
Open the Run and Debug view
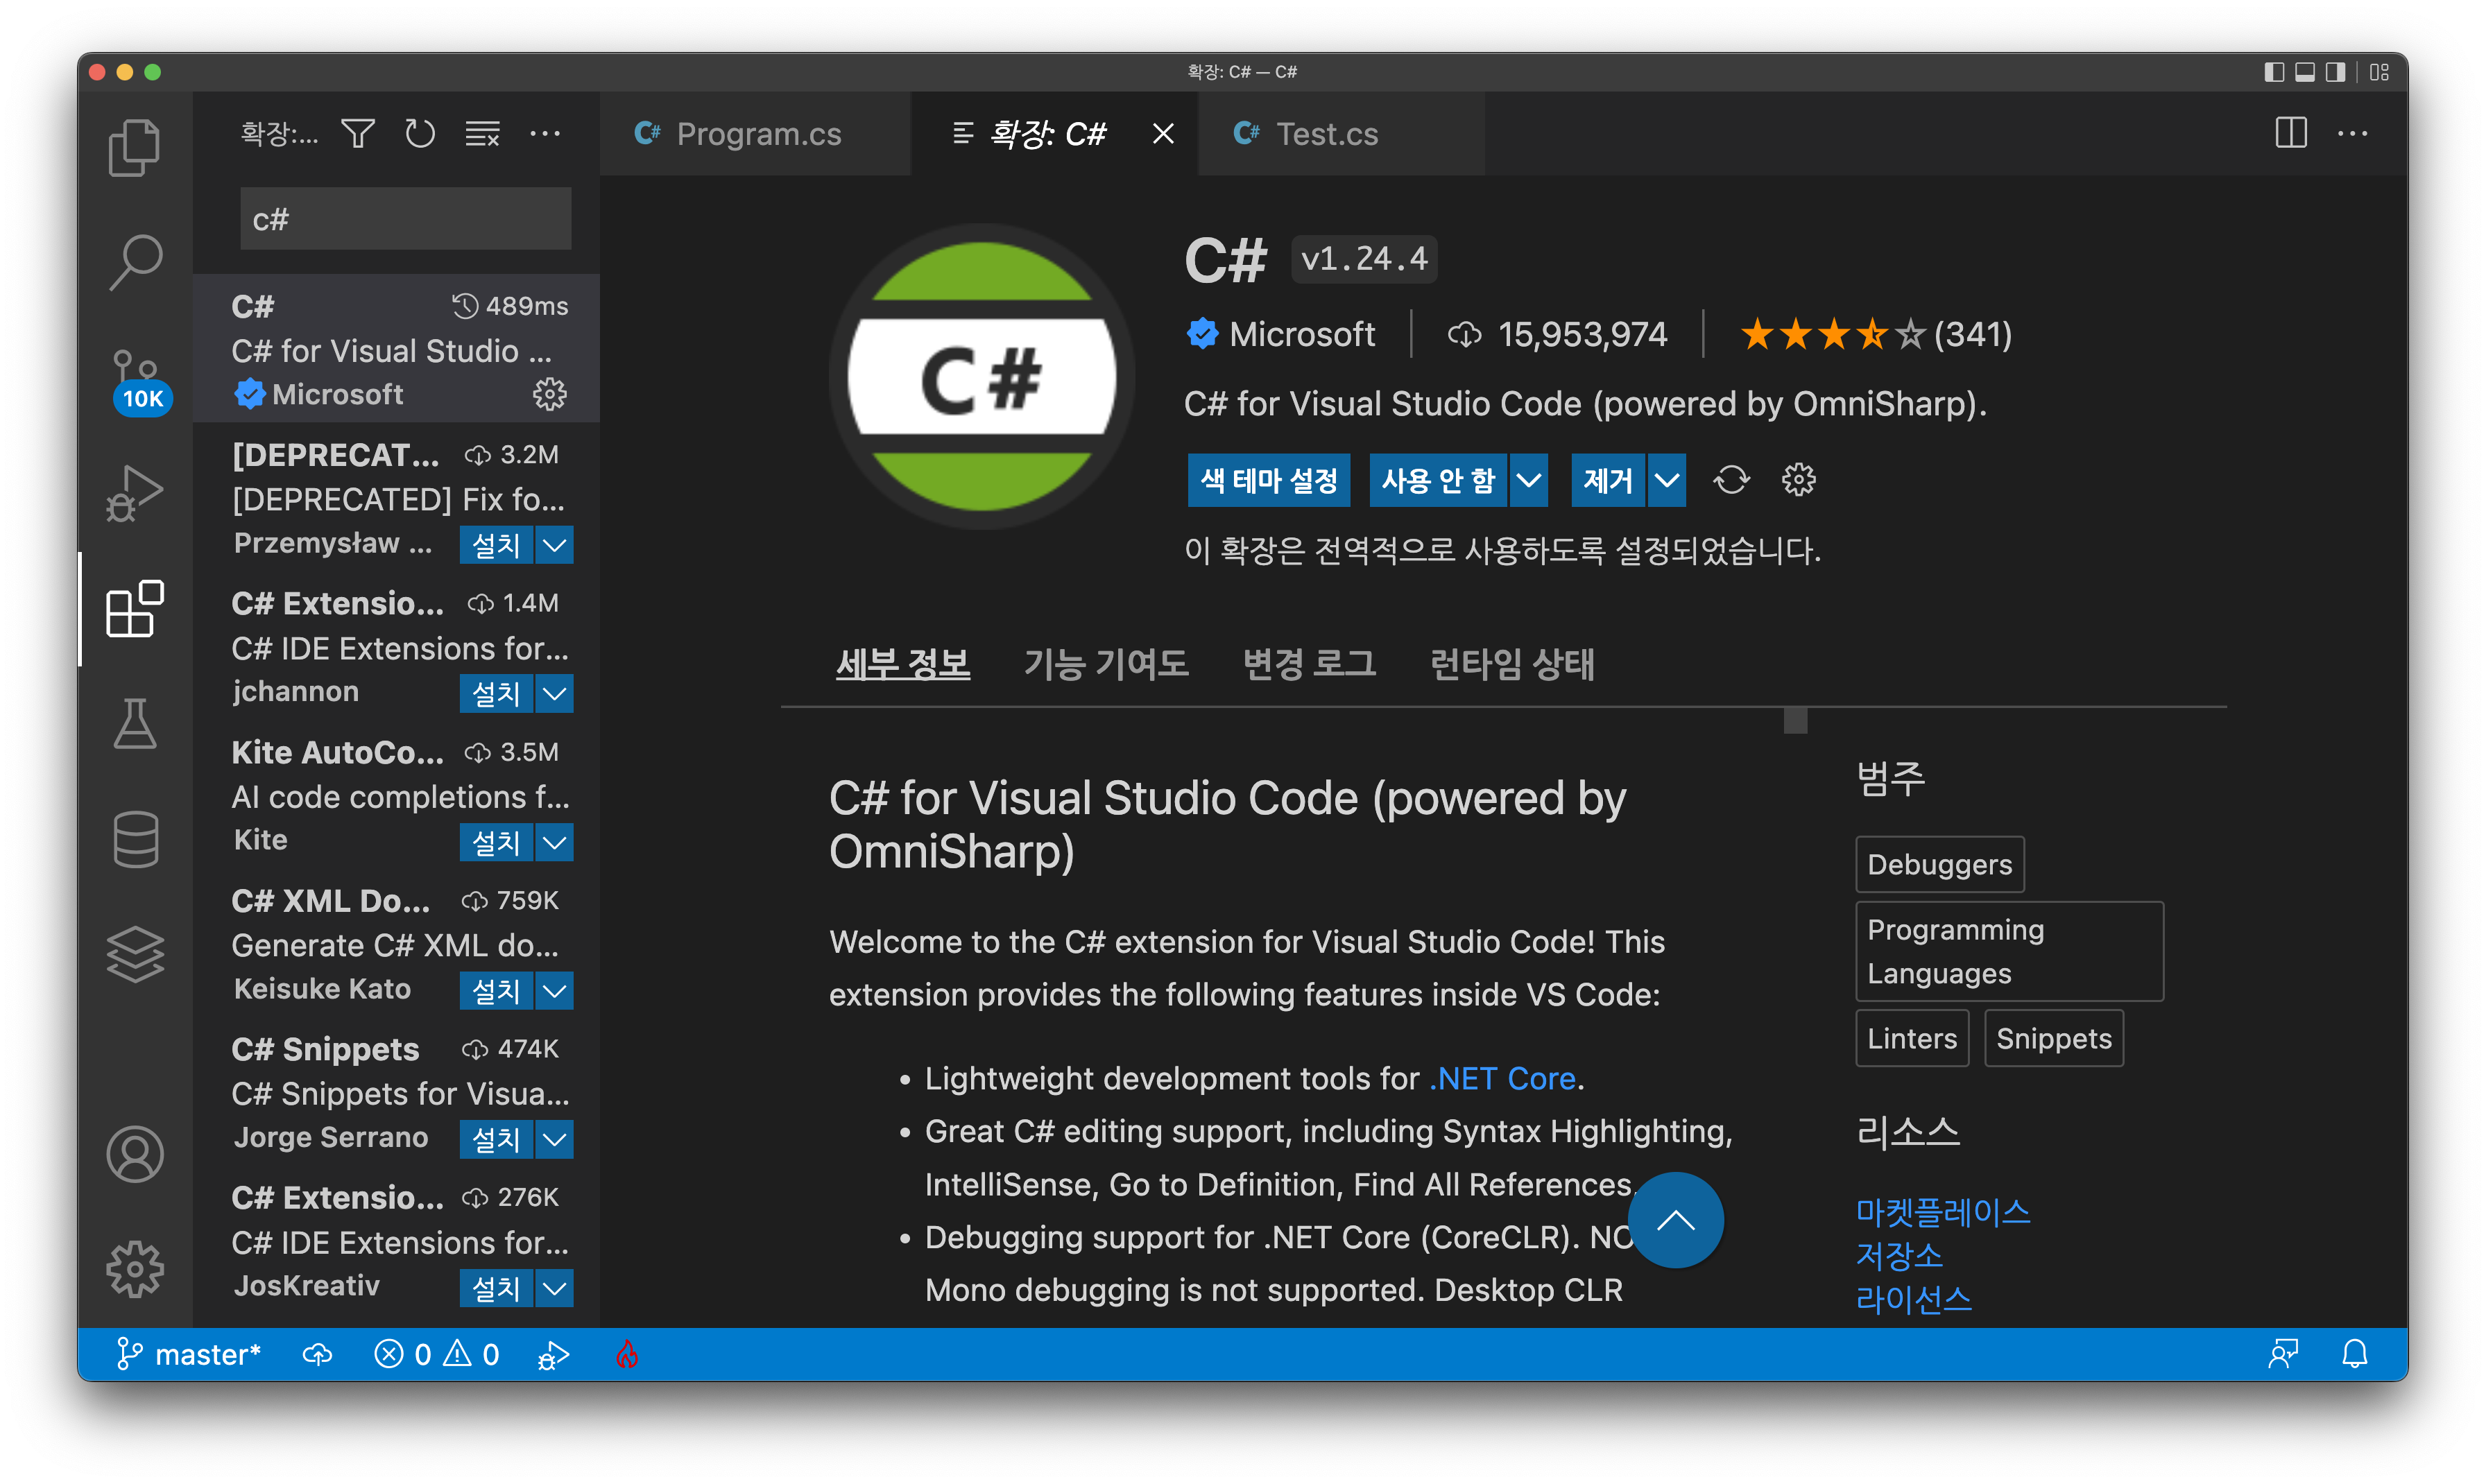(134, 493)
